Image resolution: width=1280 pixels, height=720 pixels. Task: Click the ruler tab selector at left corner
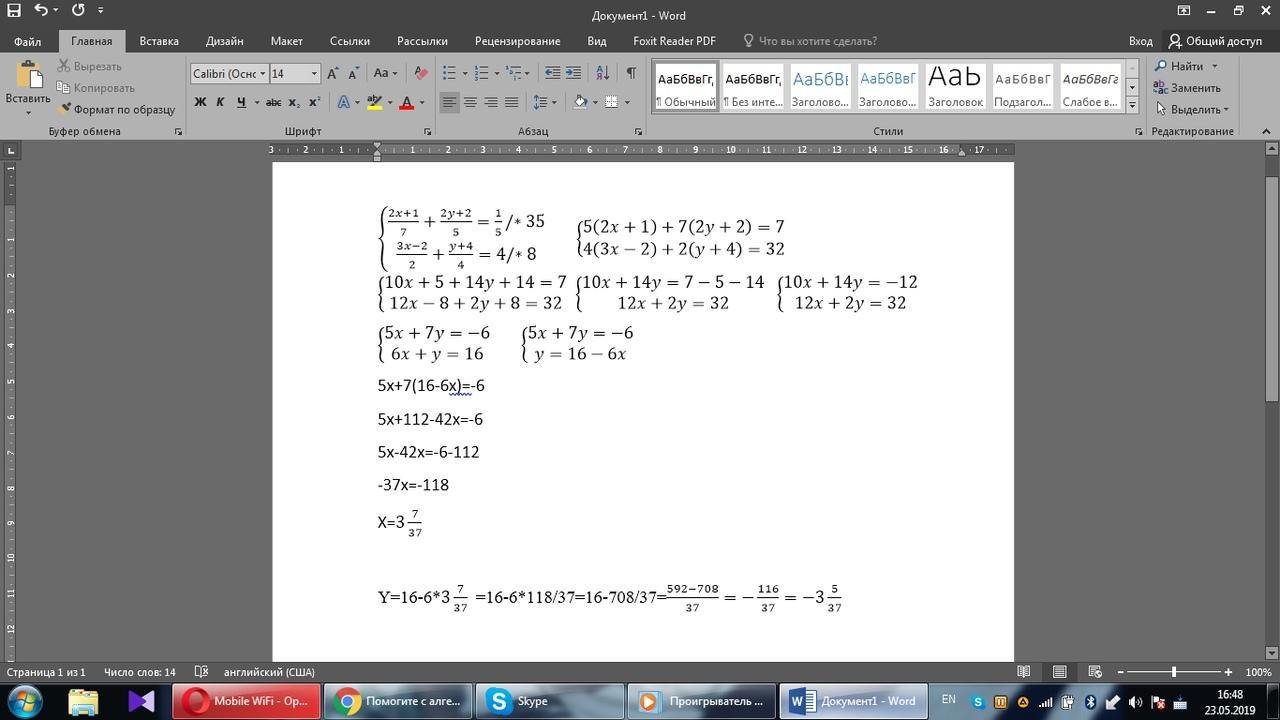point(11,150)
